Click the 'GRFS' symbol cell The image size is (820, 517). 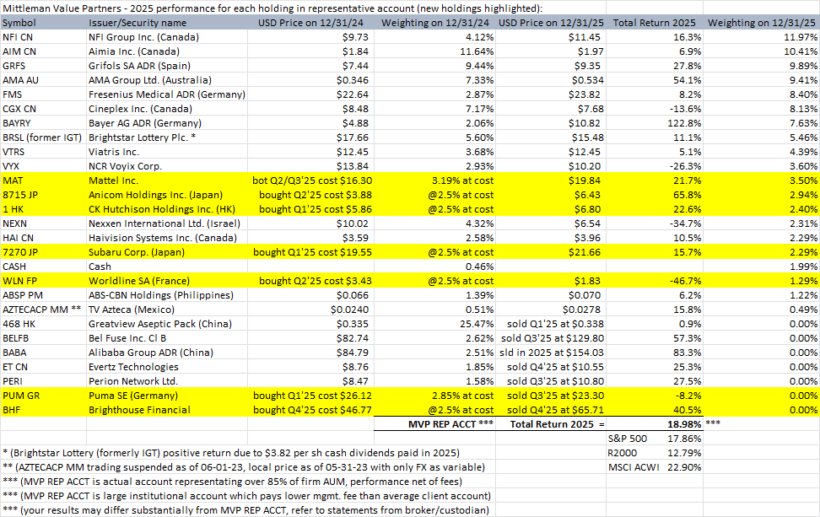pos(43,66)
